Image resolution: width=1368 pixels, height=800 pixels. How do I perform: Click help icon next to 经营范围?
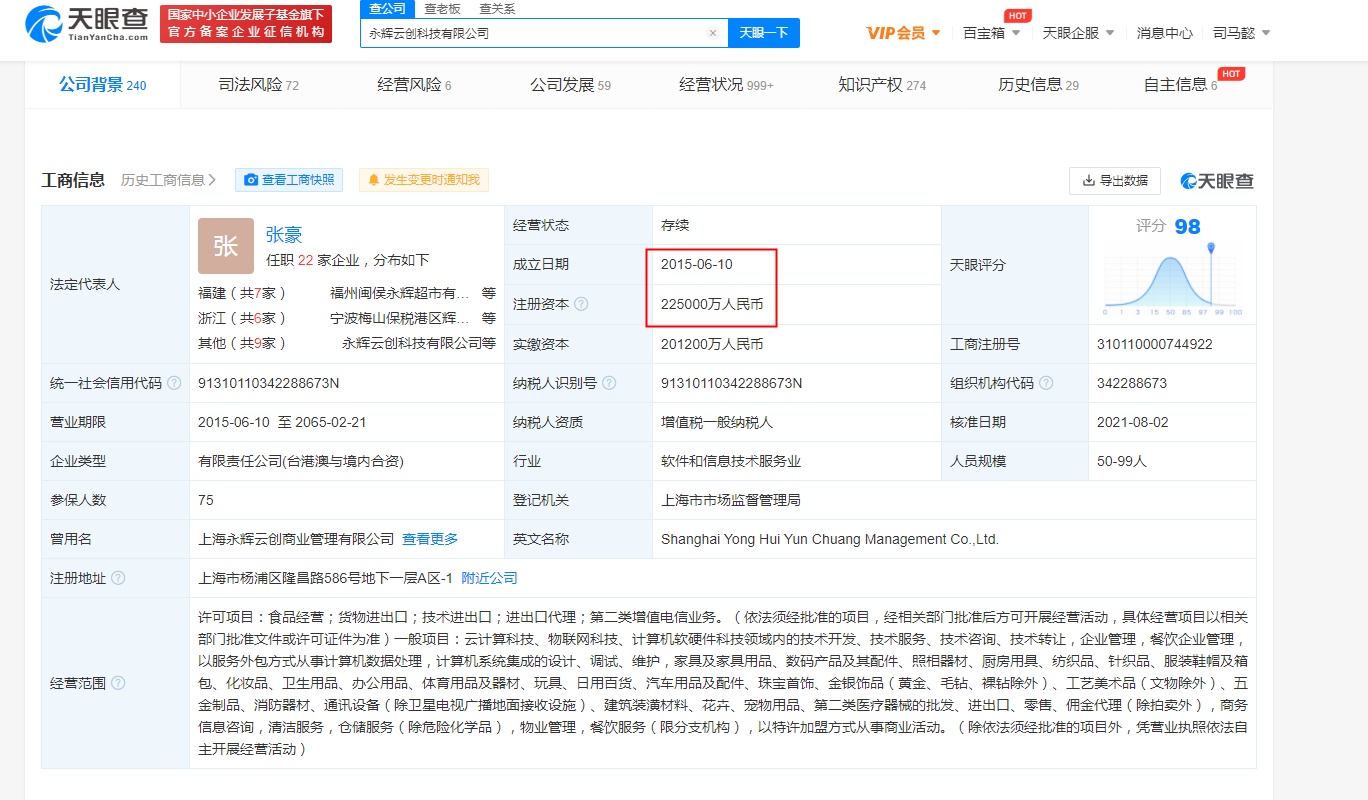coord(118,683)
